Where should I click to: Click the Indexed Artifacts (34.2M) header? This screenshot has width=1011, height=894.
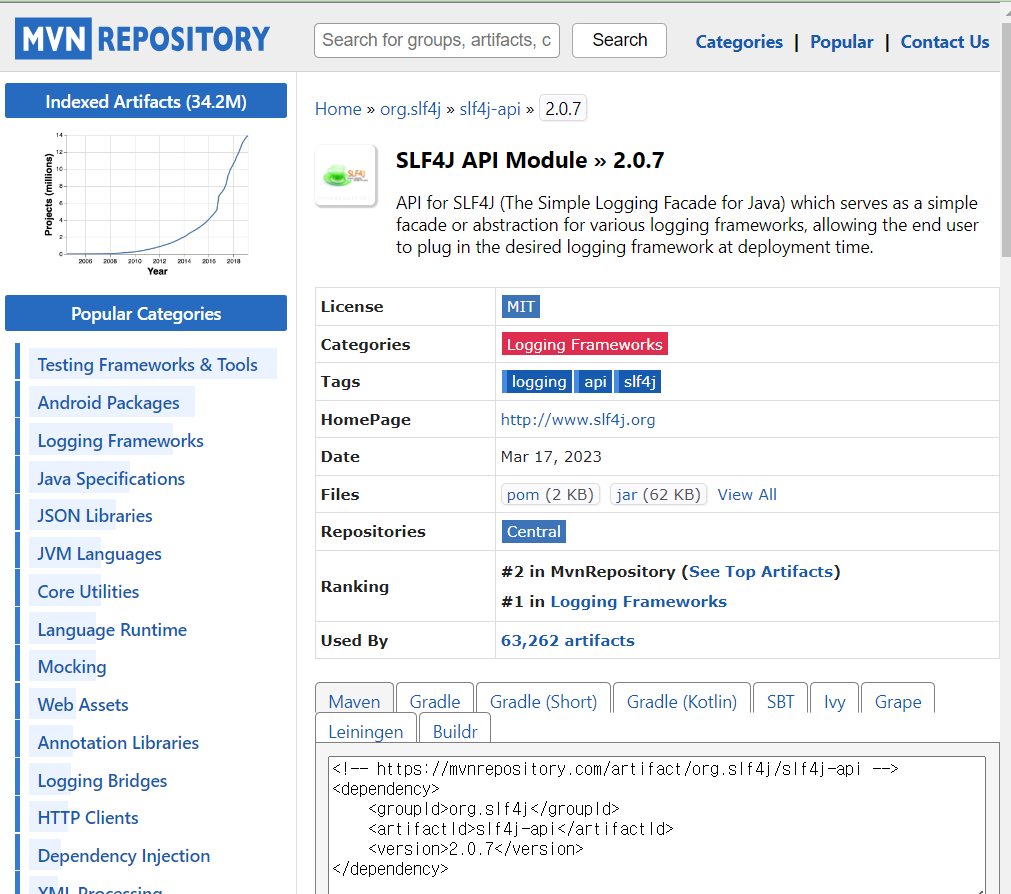point(146,101)
